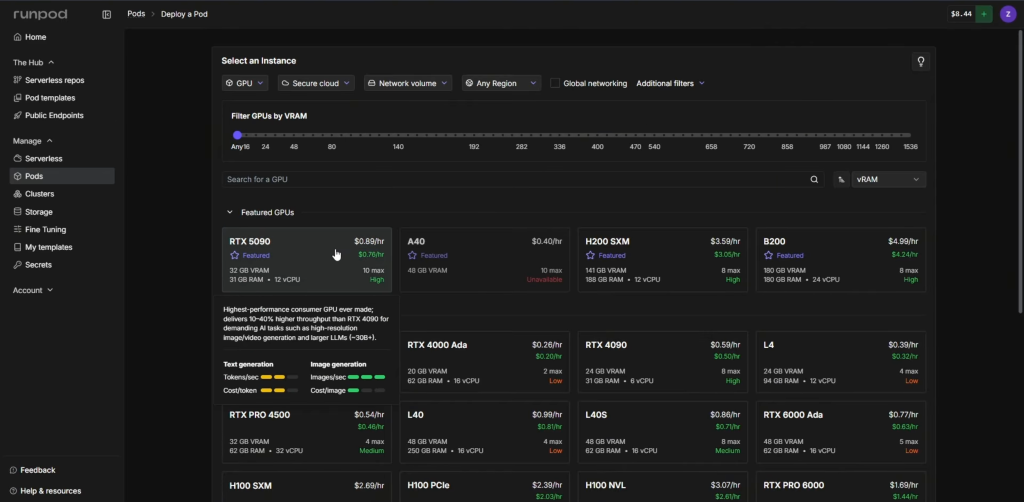1024x502 pixels.
Task: Select the RTX PRO 4500 card
Action: [307, 432]
